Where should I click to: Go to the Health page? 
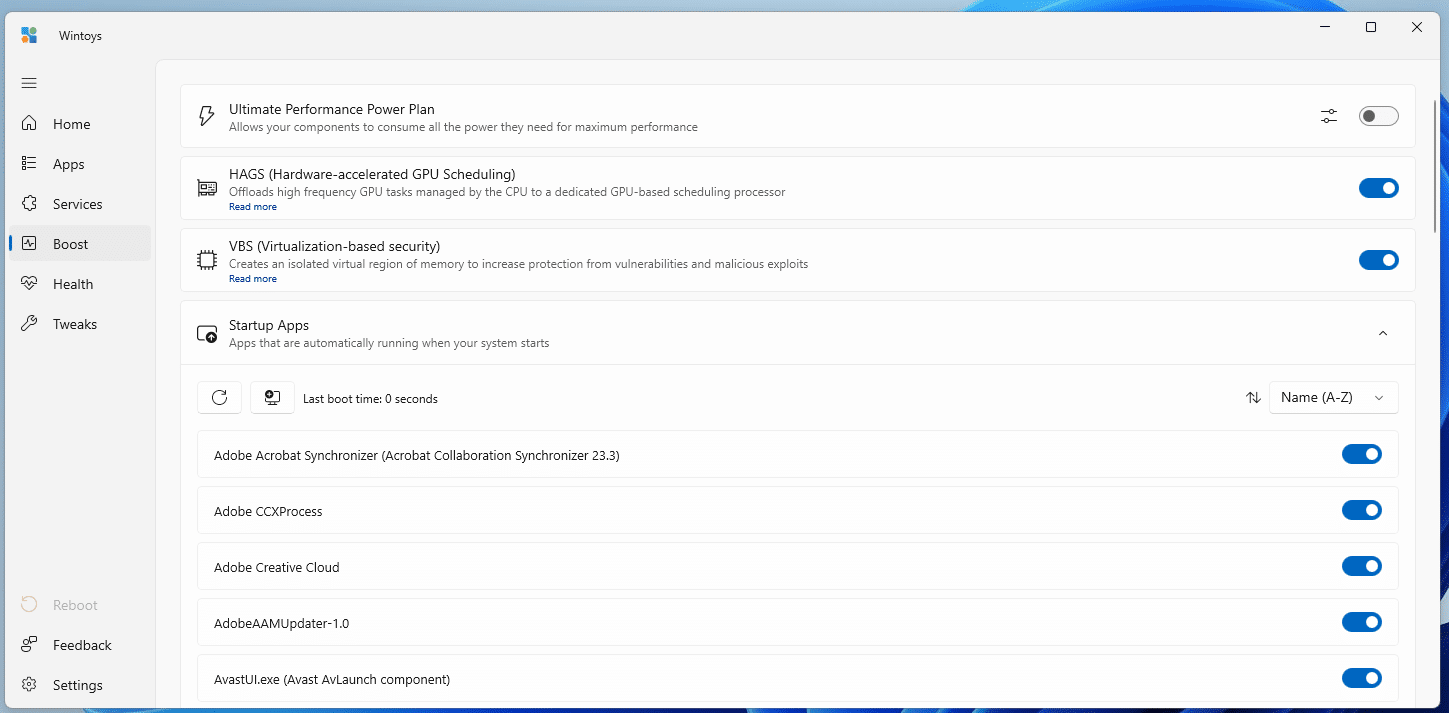coord(72,284)
